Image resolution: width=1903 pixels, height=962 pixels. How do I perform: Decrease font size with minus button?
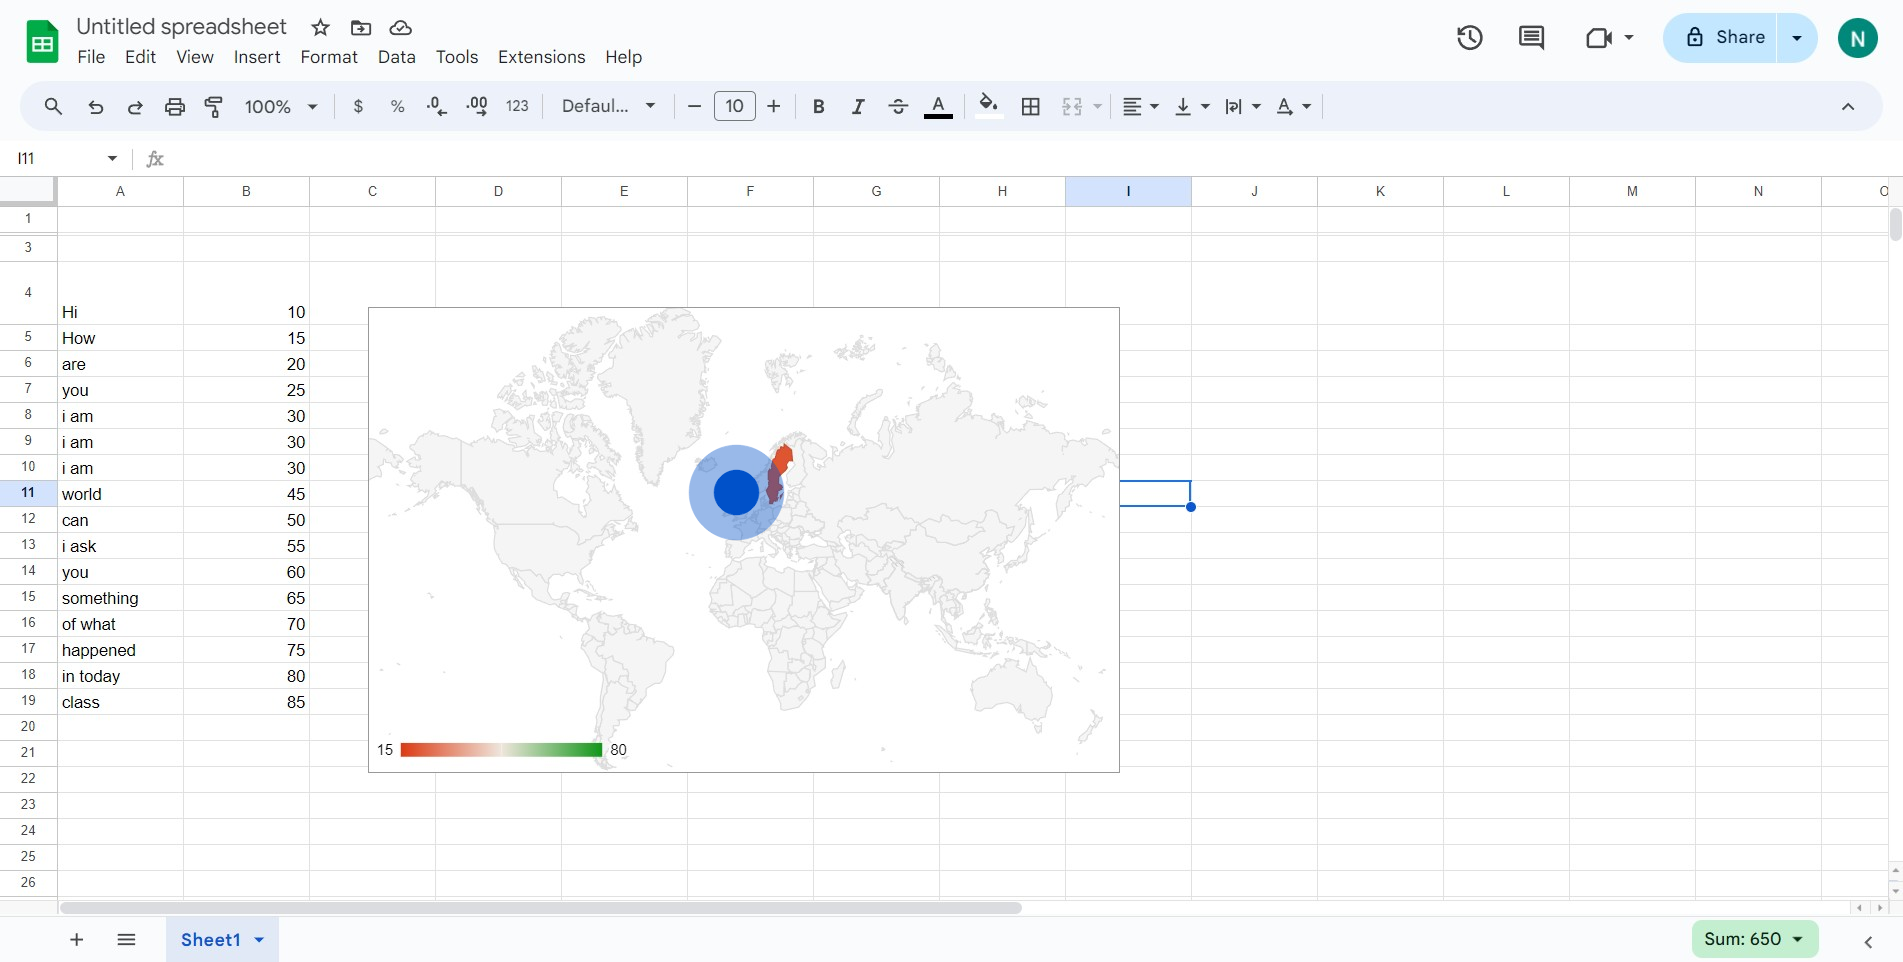694,106
